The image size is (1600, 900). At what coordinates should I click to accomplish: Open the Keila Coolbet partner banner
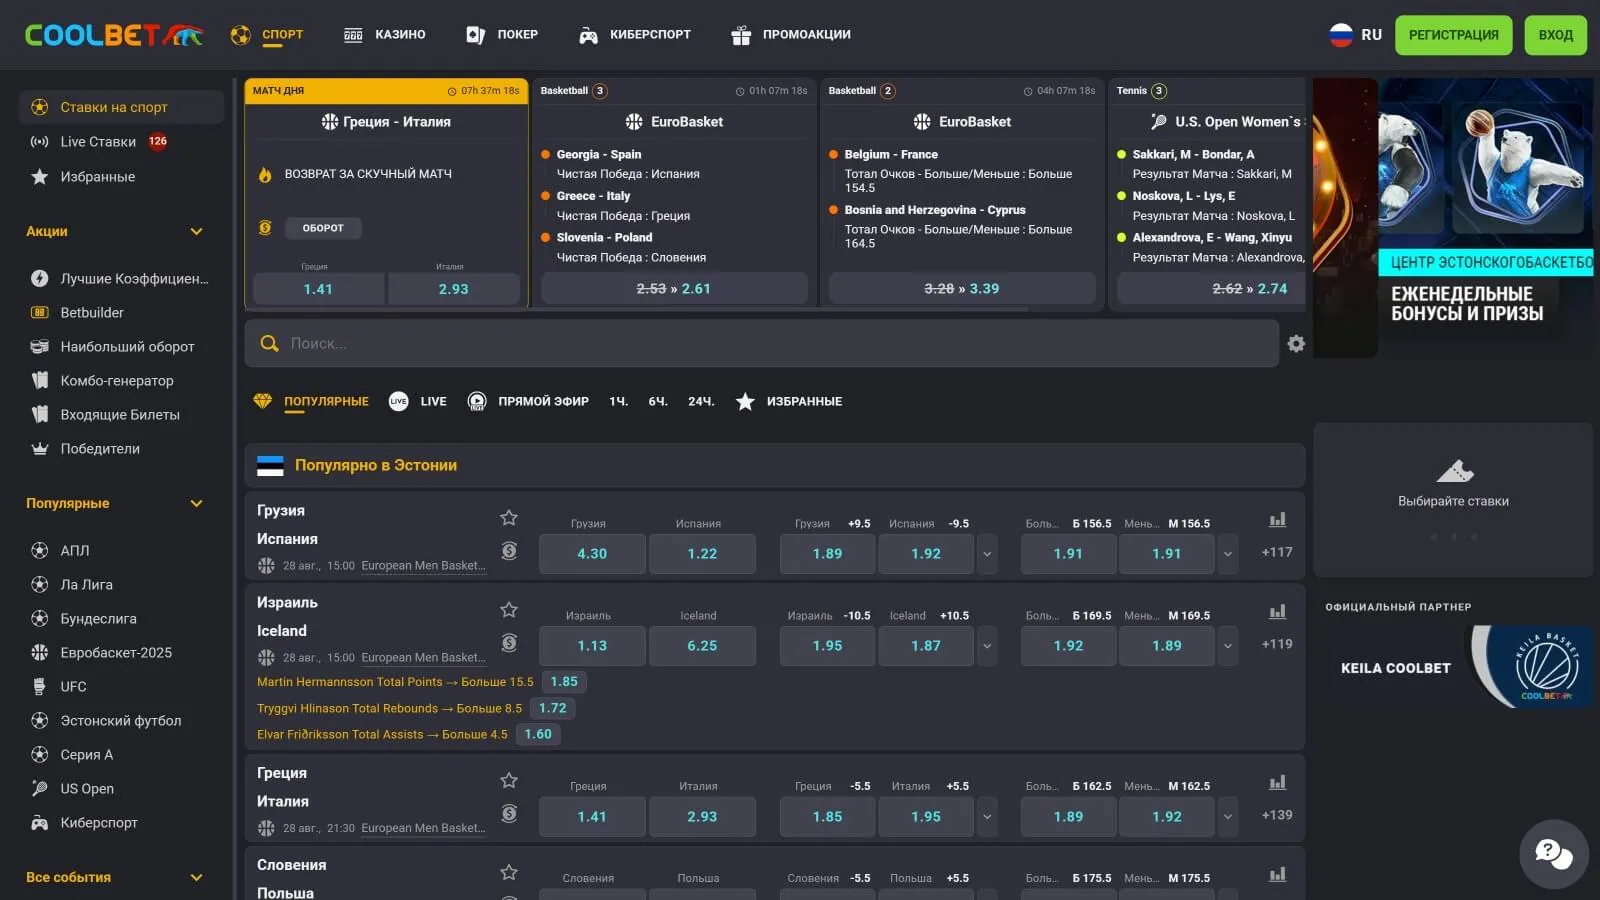tap(1453, 667)
